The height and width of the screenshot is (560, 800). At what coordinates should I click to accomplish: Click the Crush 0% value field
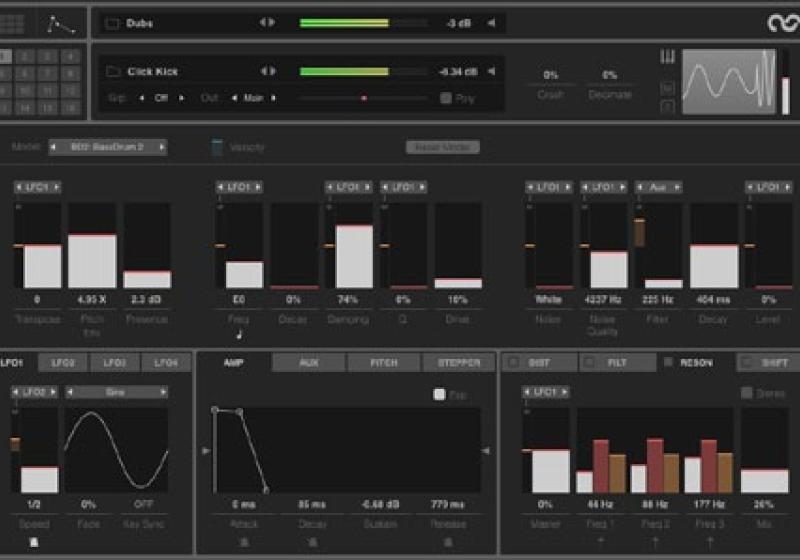(551, 75)
